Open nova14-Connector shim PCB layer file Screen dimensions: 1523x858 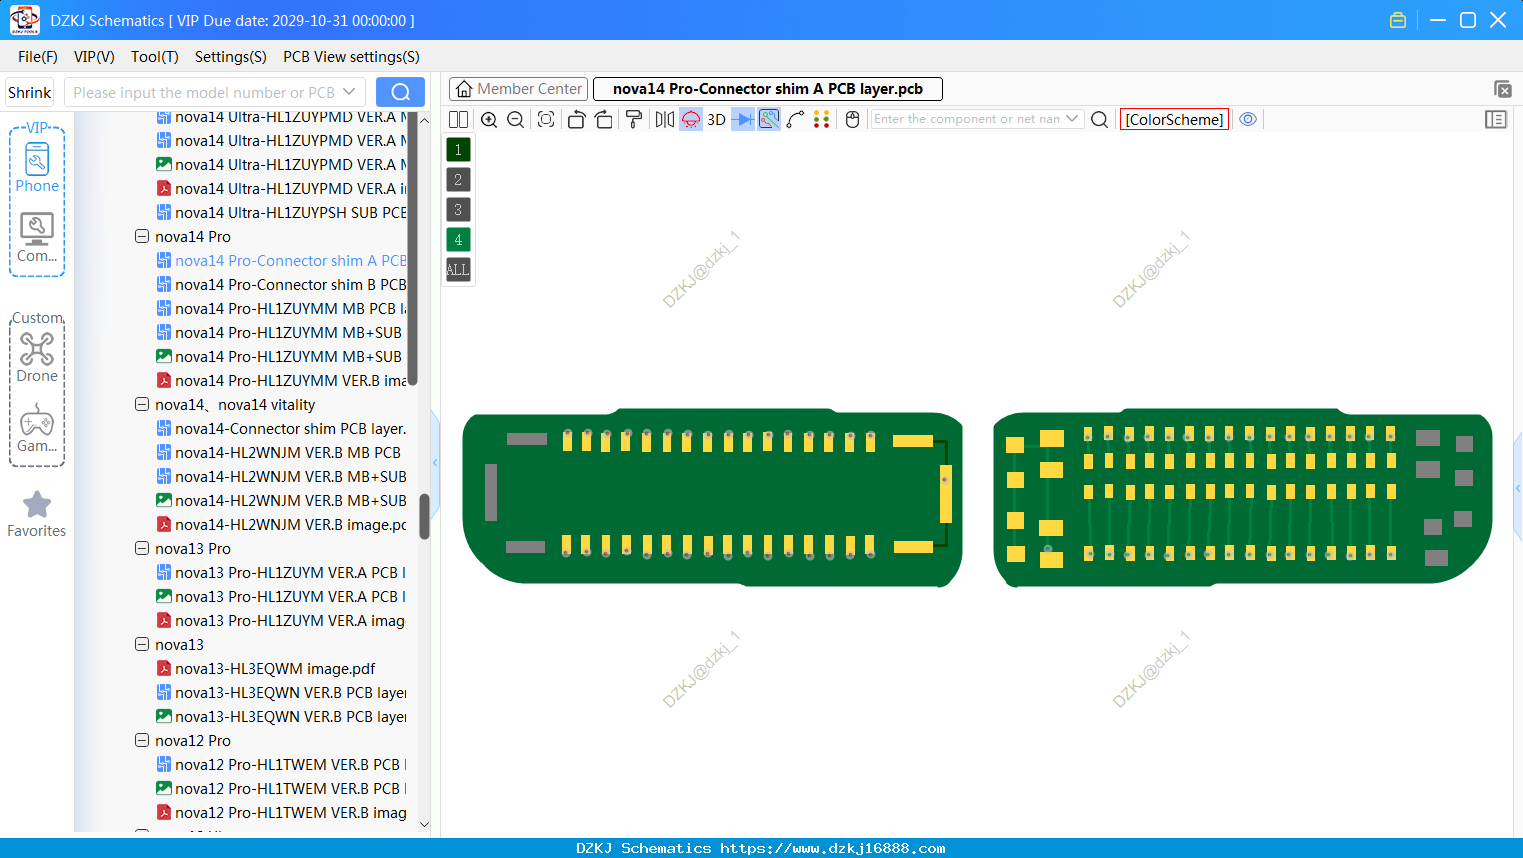(x=281, y=429)
